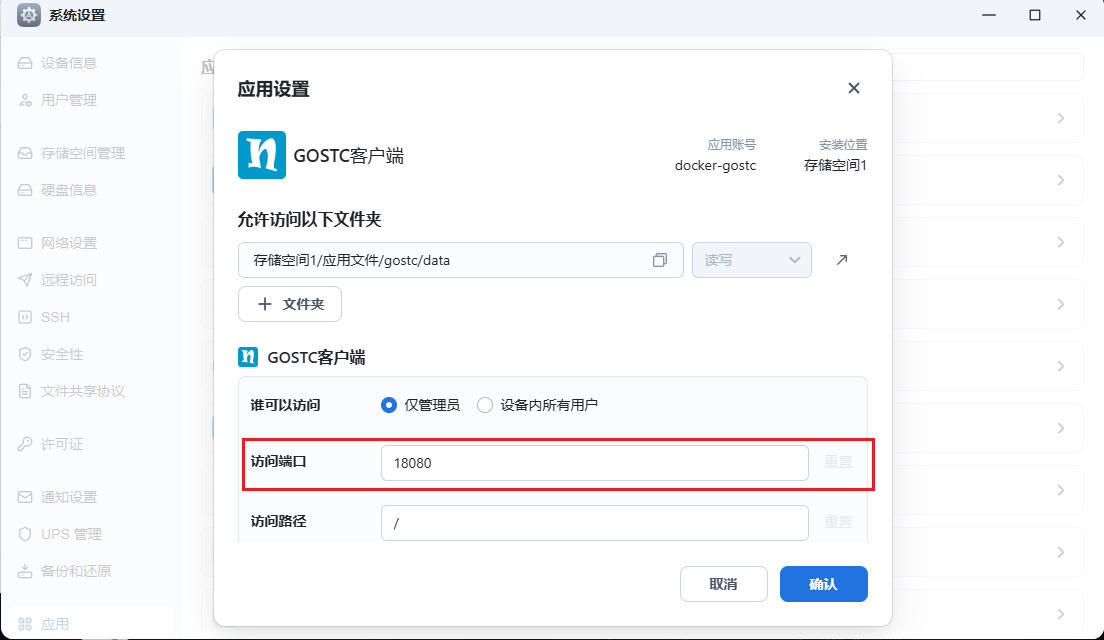Expand the first app row chevron

1061,118
